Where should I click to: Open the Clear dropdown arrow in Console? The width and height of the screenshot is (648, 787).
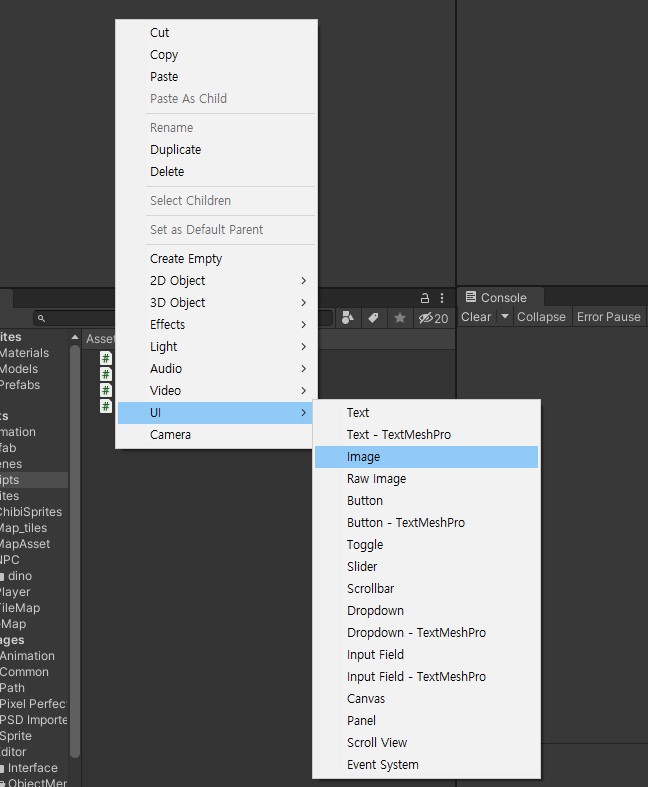505,317
